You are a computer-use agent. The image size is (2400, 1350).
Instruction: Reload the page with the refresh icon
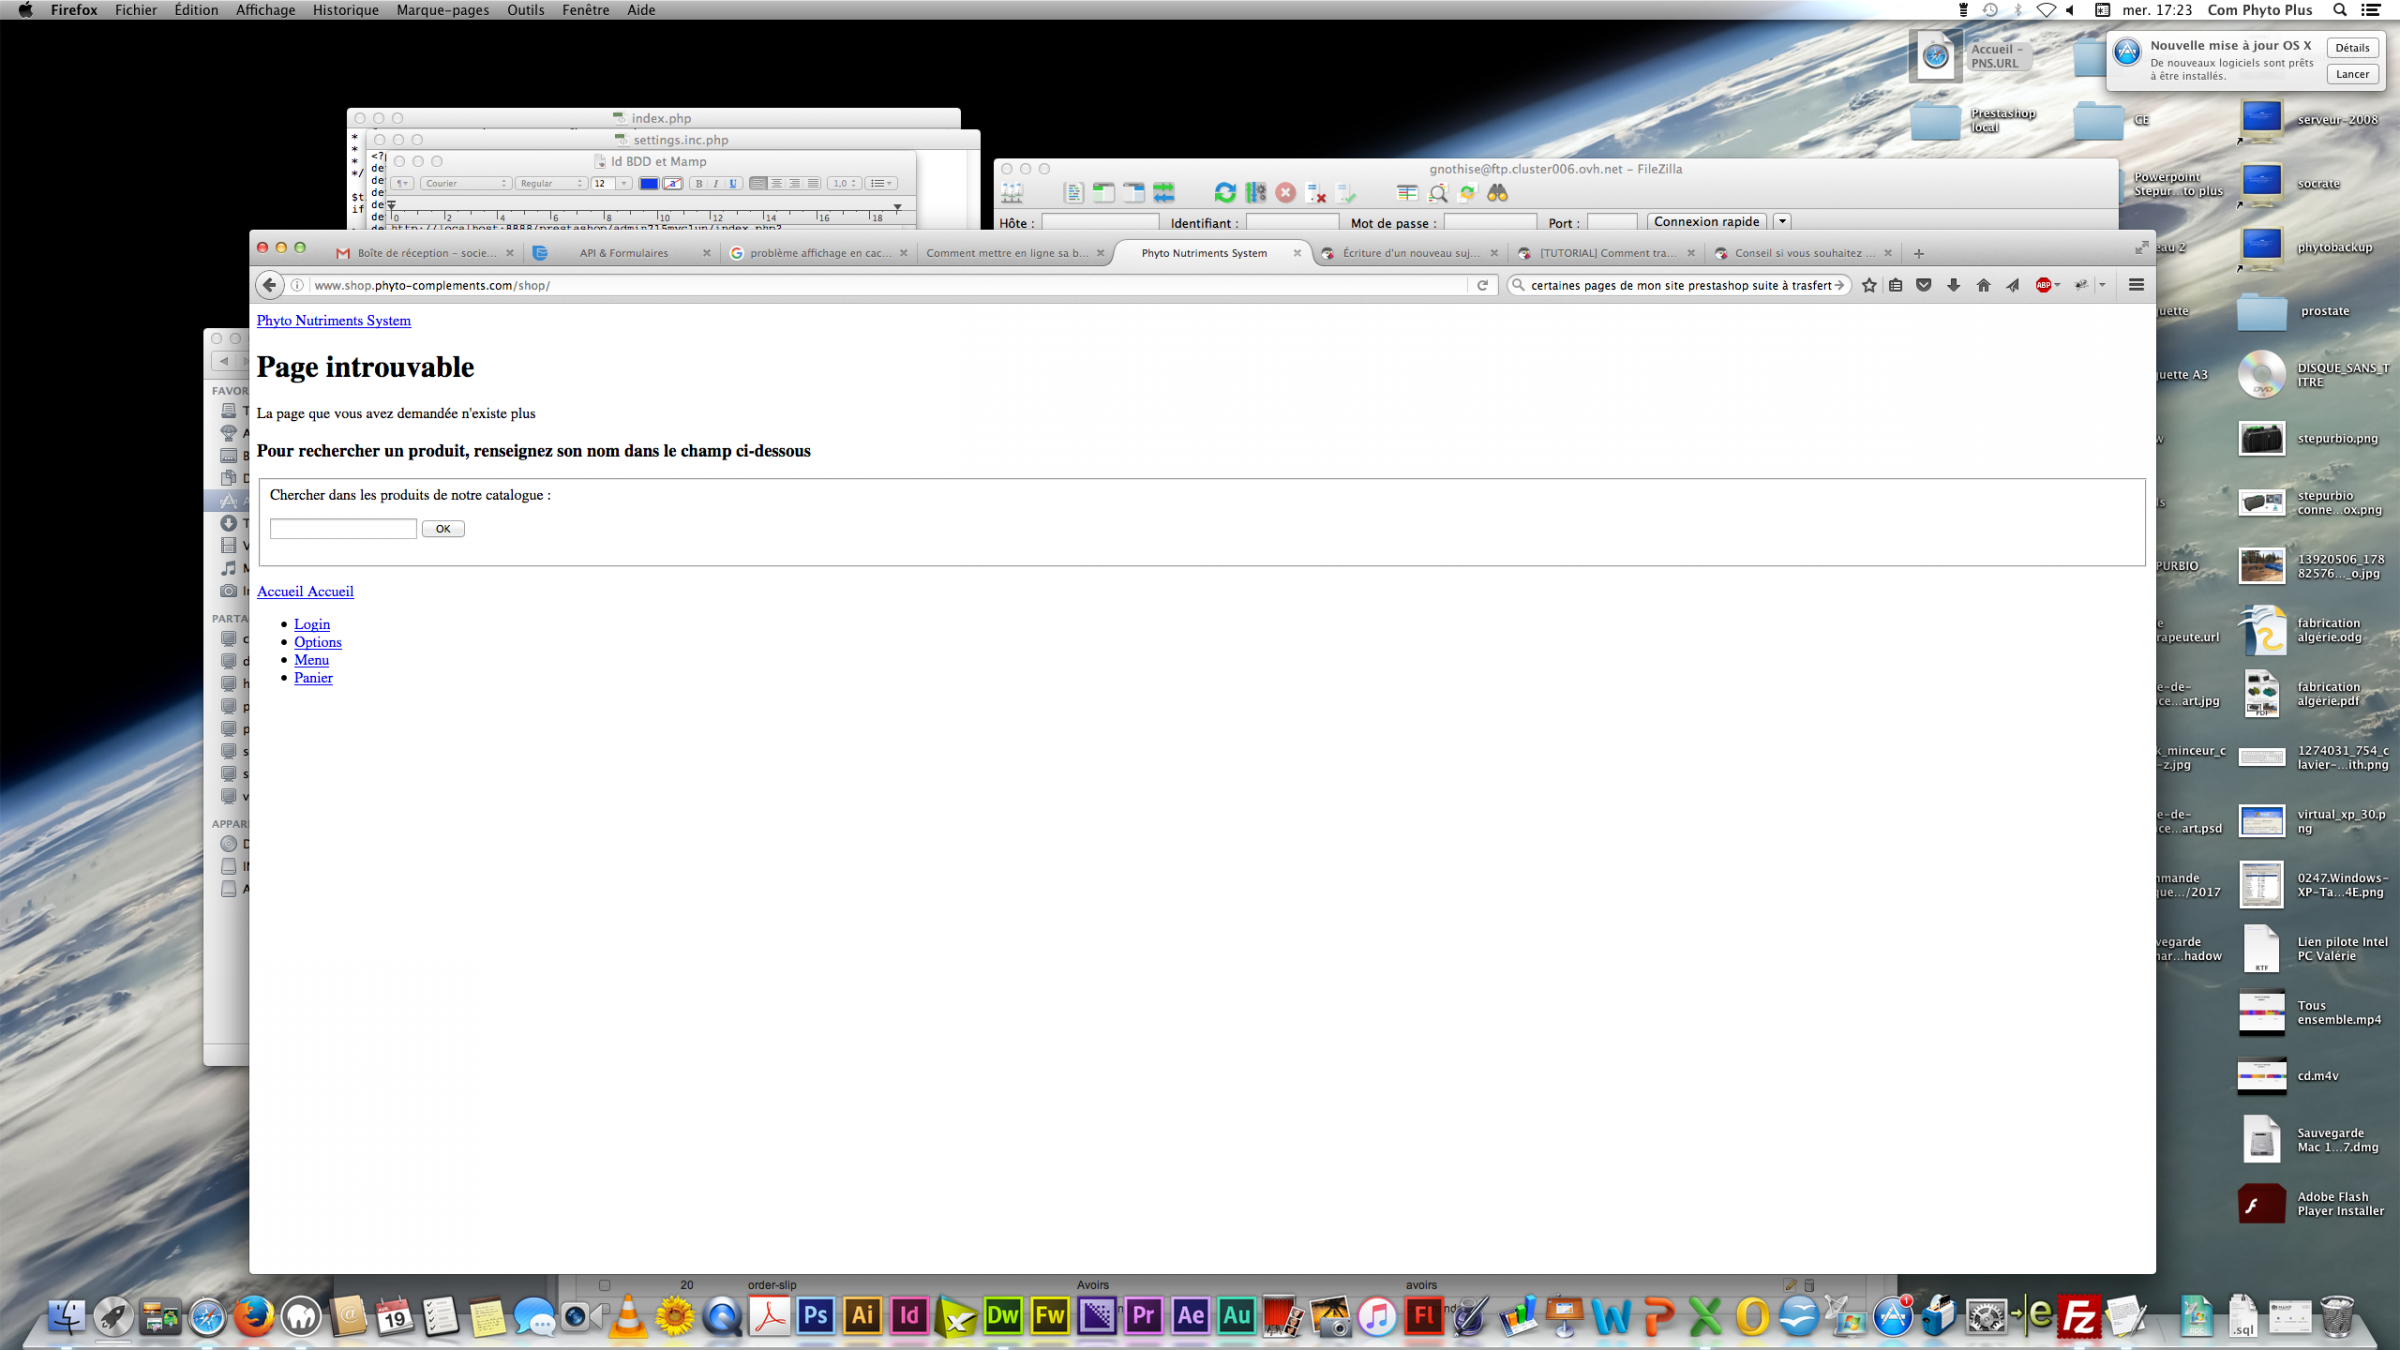click(x=1482, y=285)
